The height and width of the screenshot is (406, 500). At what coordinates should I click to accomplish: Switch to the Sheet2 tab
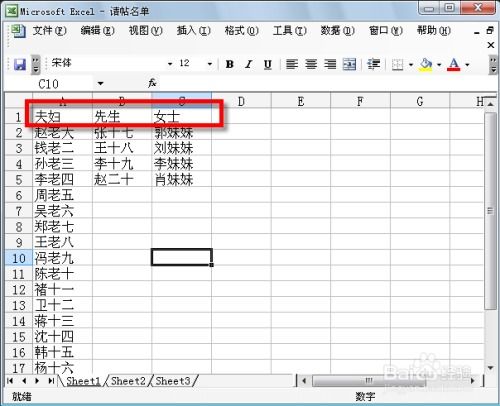[128, 381]
